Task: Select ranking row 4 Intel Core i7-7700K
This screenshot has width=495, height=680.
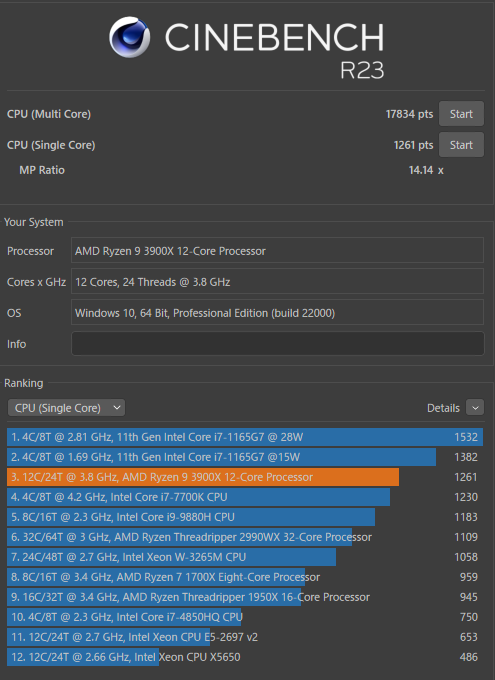Action: (245, 497)
